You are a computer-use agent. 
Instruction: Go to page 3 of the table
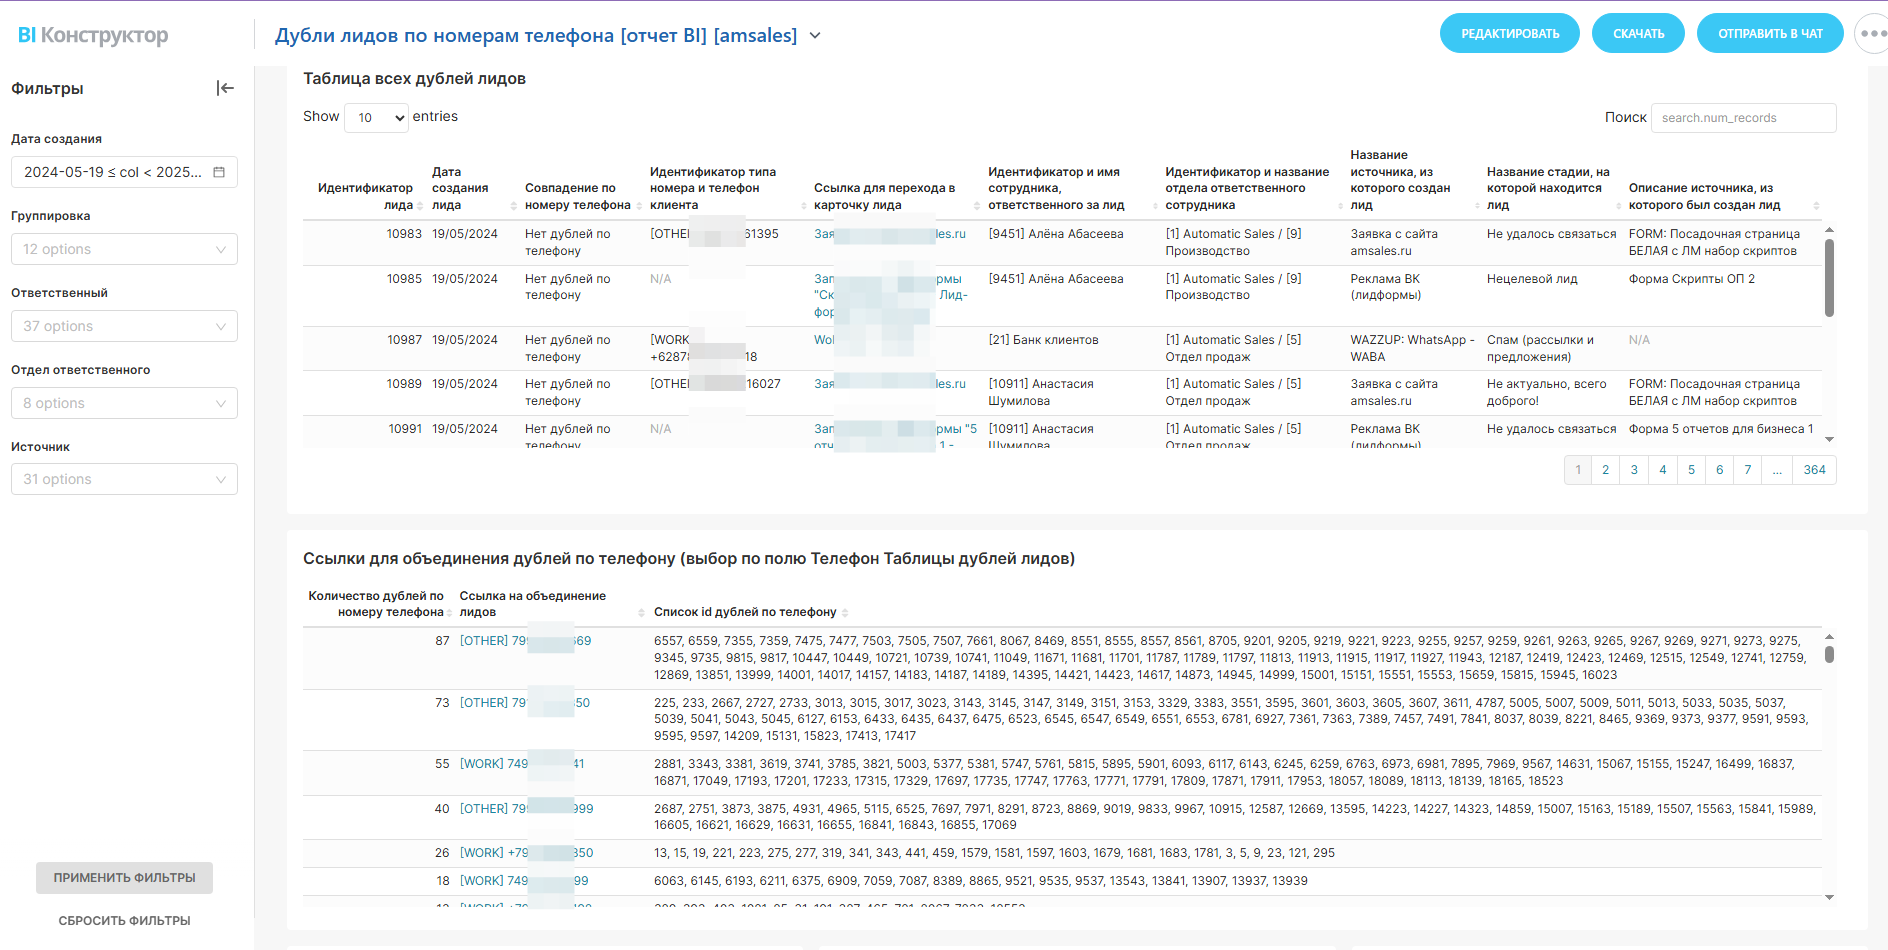1634,470
